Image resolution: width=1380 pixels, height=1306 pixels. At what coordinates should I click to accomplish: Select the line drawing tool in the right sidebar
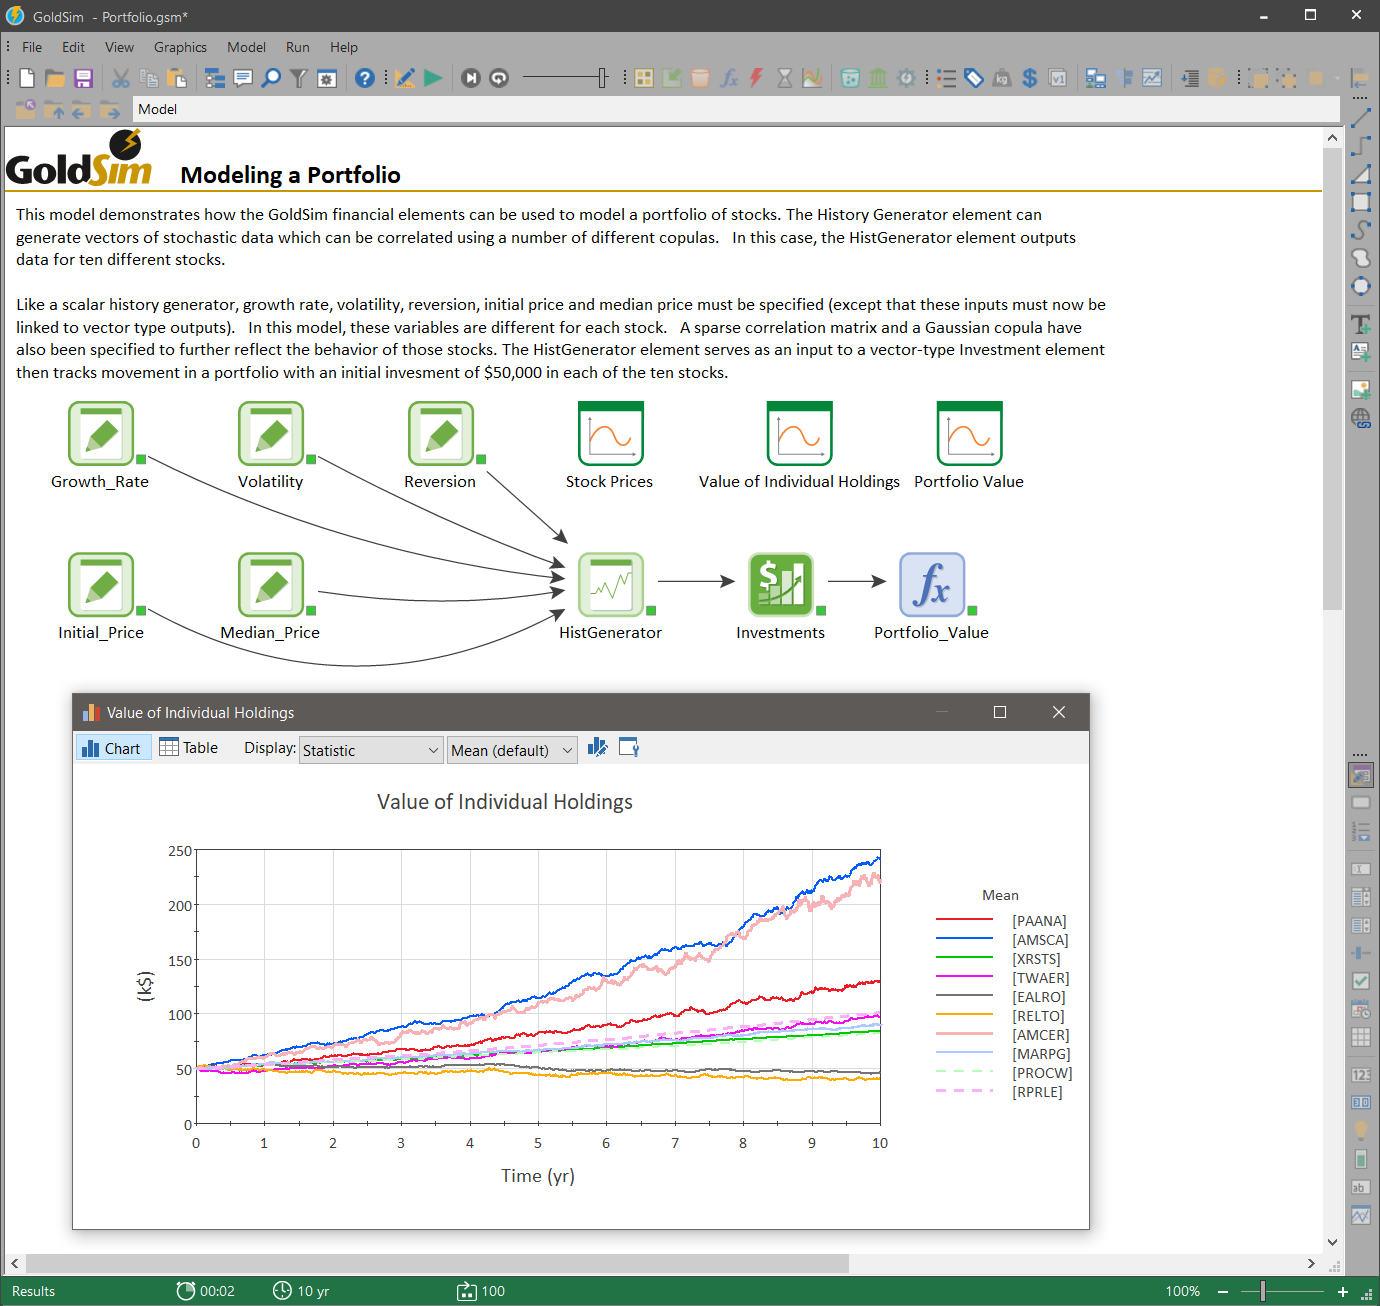point(1361,118)
